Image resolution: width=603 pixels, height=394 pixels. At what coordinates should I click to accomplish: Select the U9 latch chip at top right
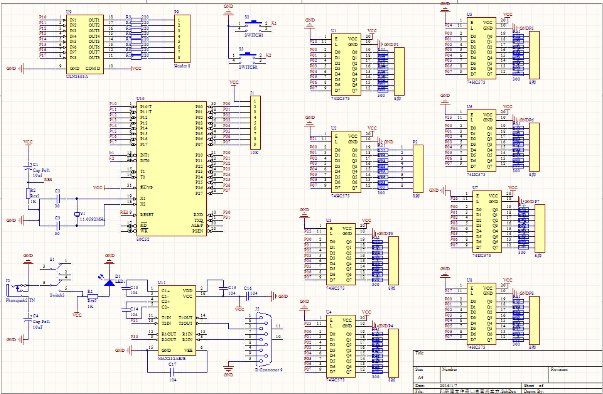click(481, 48)
